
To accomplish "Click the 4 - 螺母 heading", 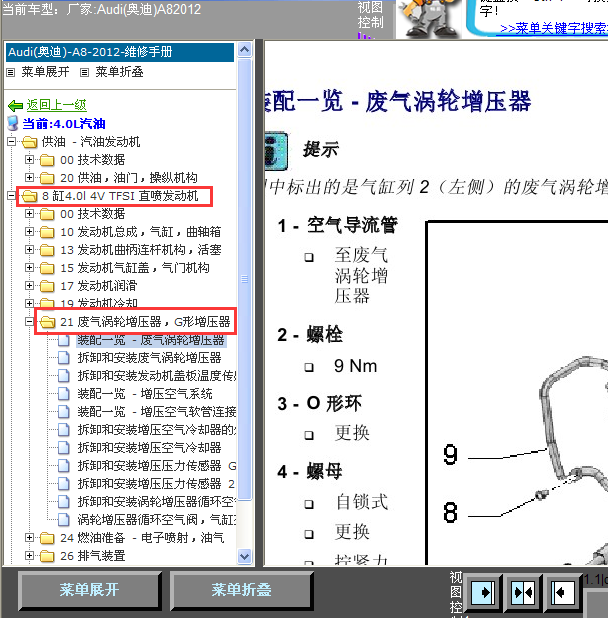I will [310, 471].
